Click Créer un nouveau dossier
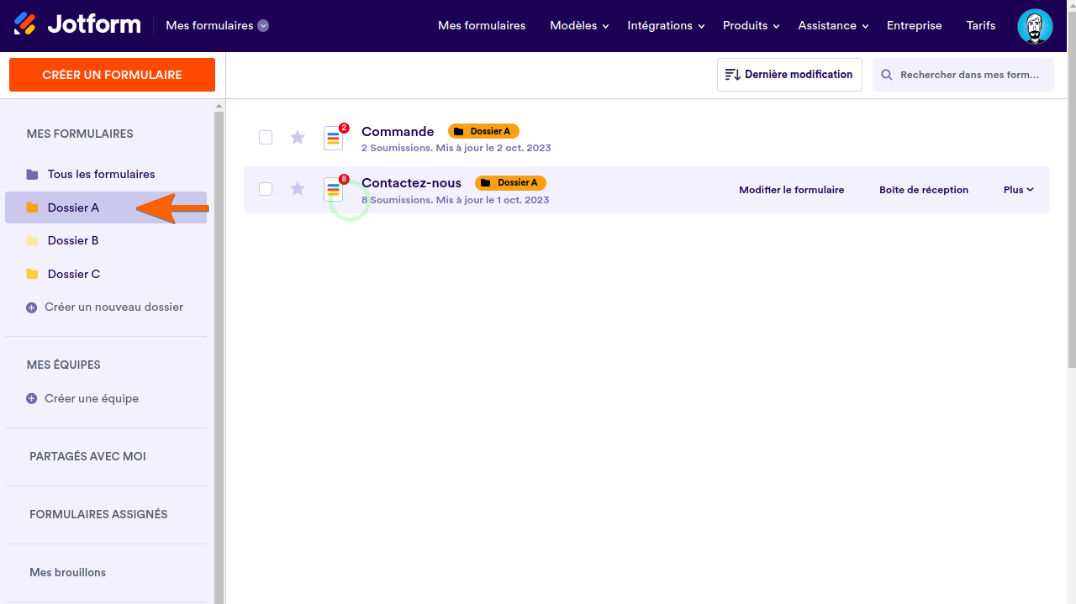 coord(114,307)
